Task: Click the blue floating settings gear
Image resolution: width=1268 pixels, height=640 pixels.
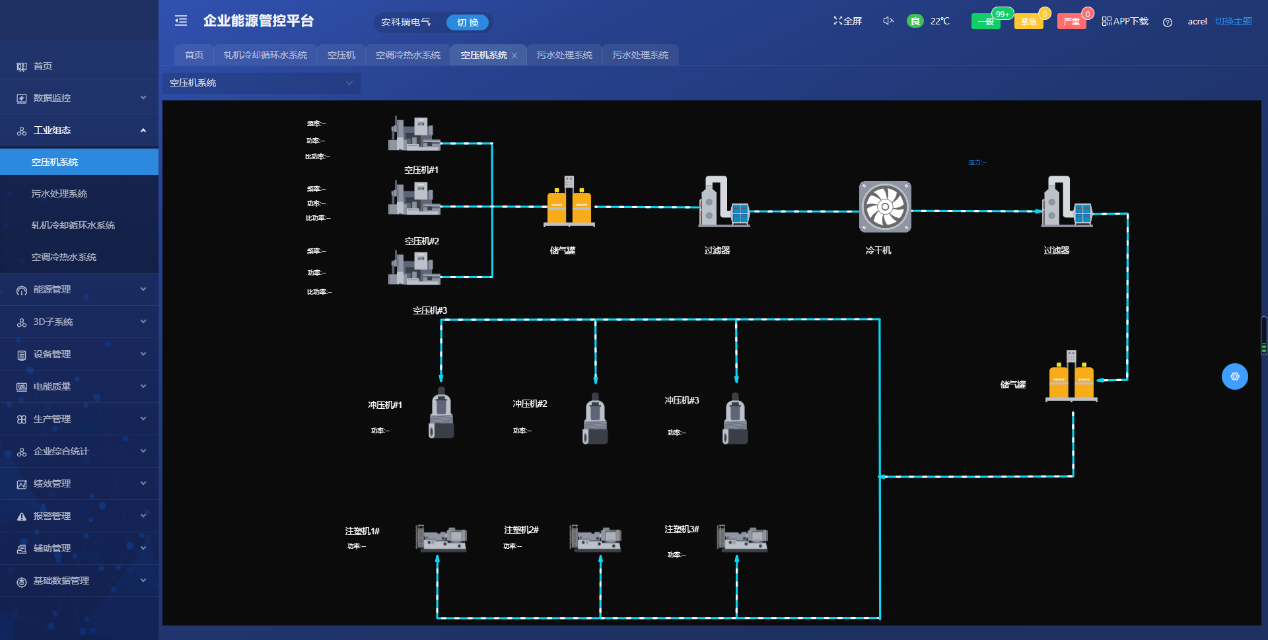Action: [x=1235, y=376]
